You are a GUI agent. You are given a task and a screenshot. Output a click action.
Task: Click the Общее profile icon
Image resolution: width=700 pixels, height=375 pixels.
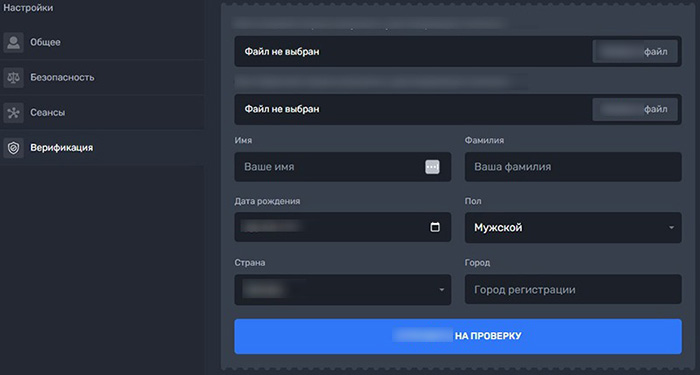point(13,42)
